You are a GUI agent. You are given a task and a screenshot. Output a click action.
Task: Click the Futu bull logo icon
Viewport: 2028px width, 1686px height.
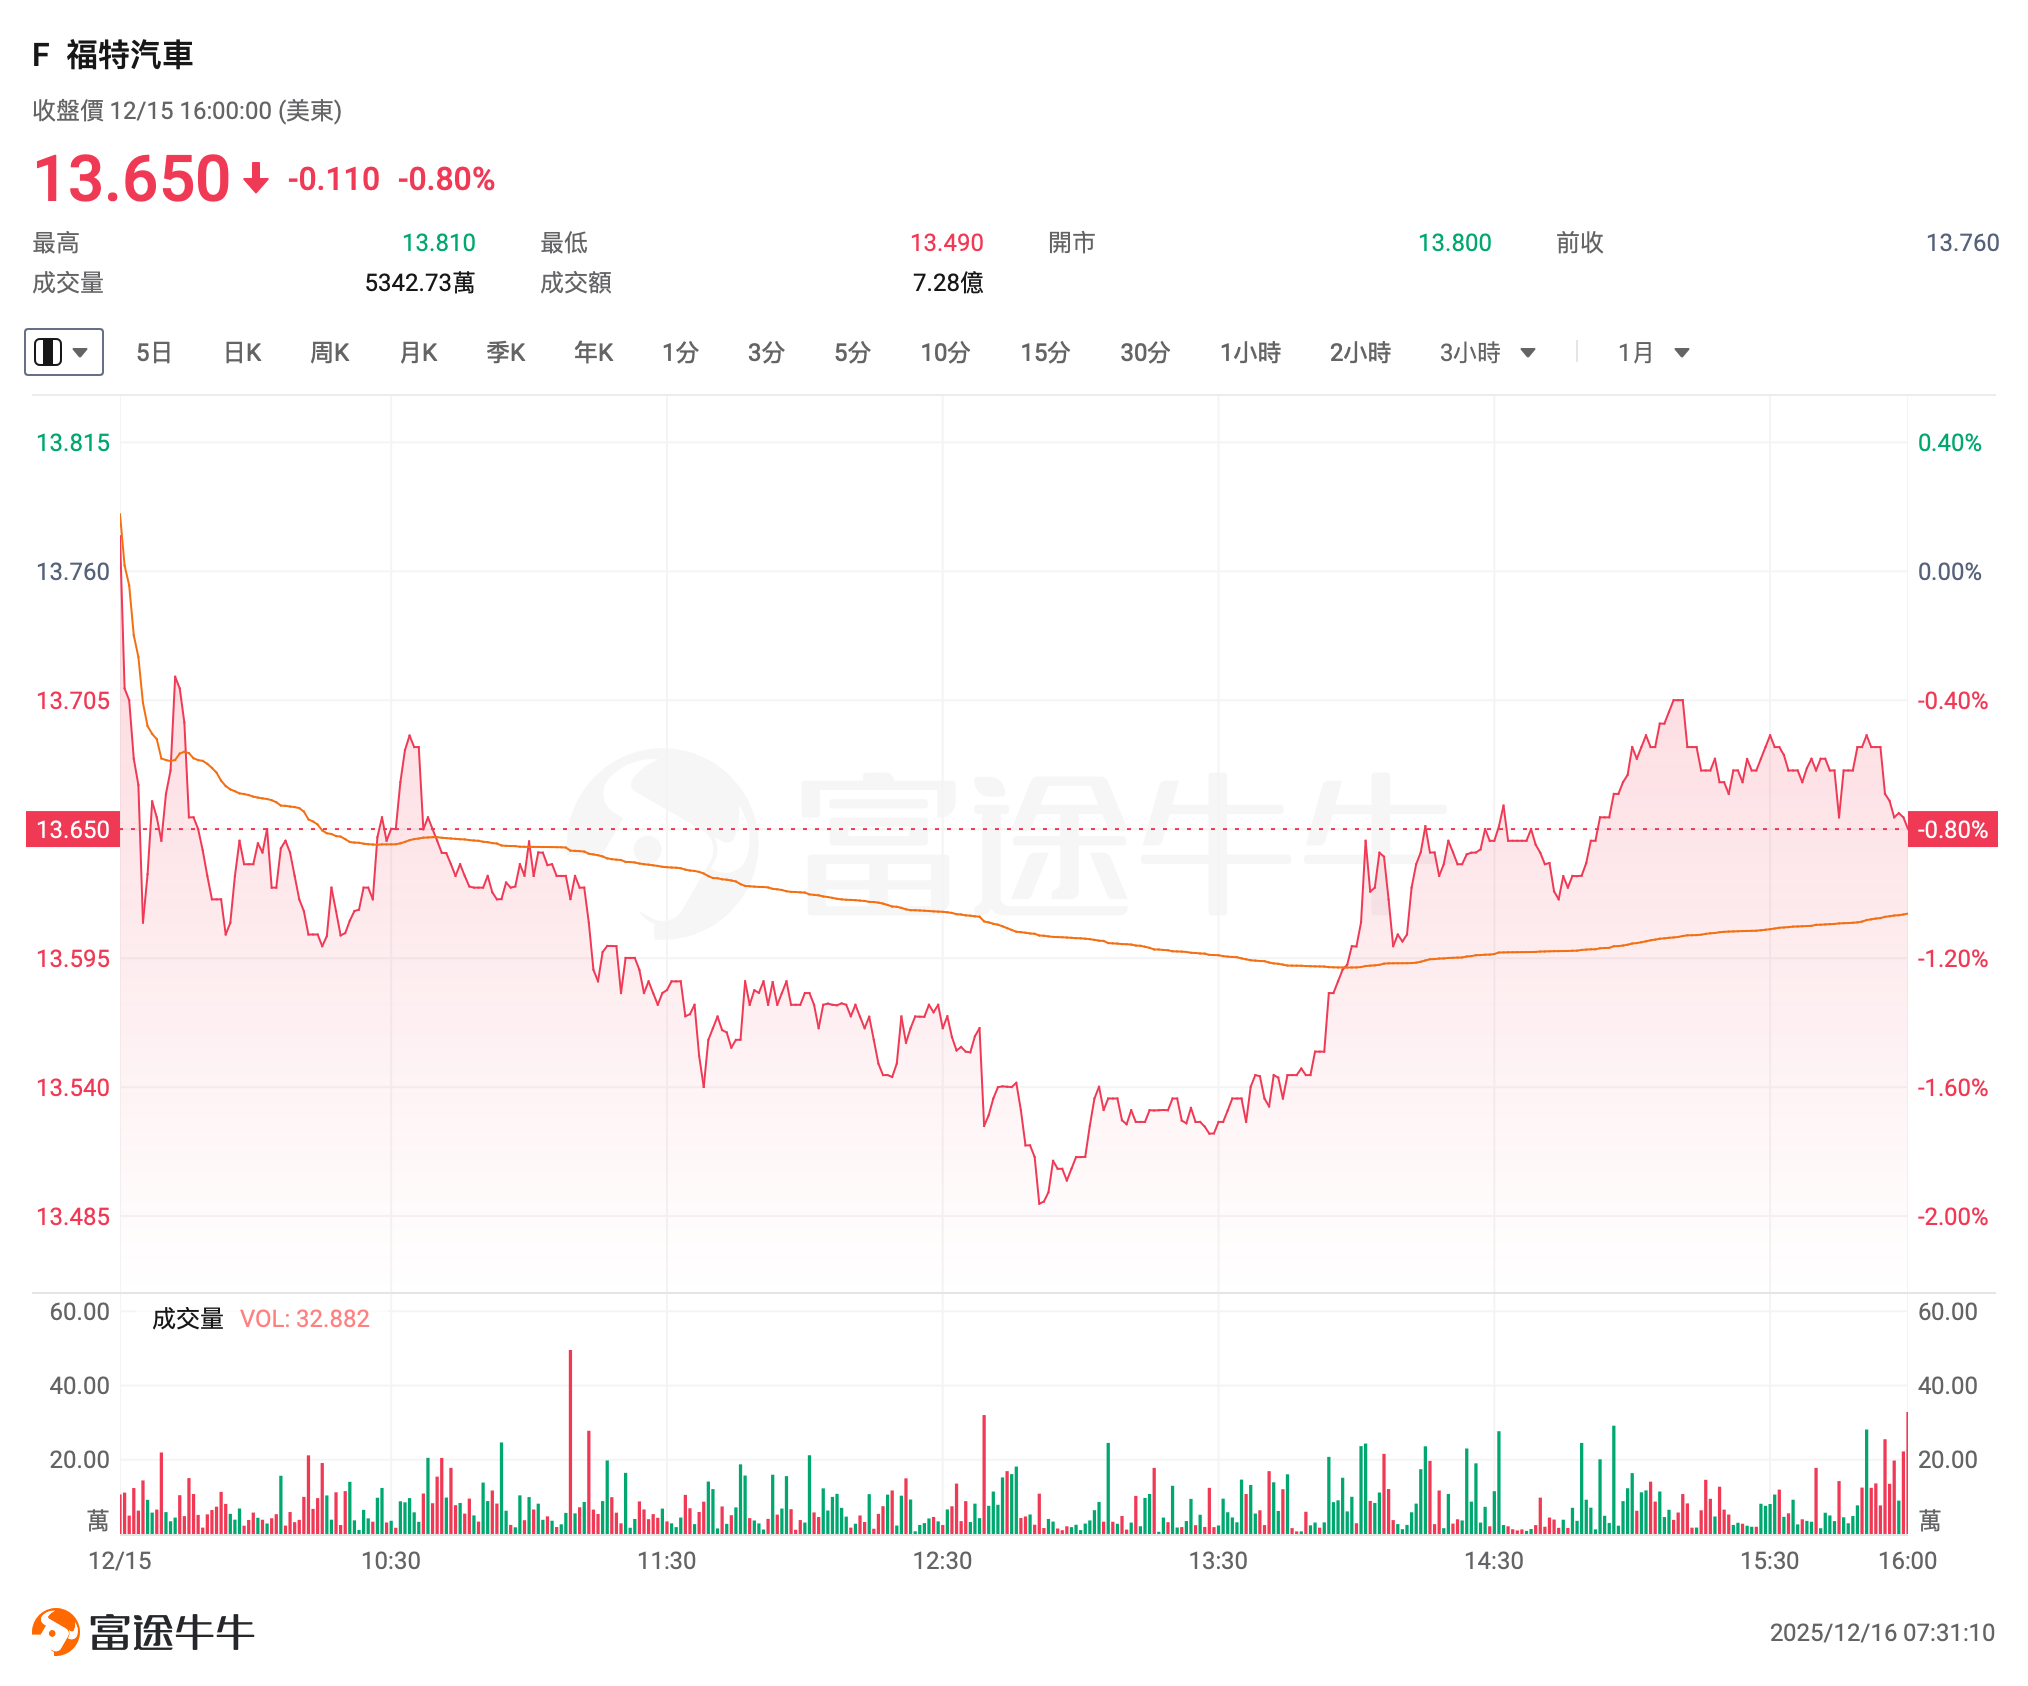click(56, 1631)
